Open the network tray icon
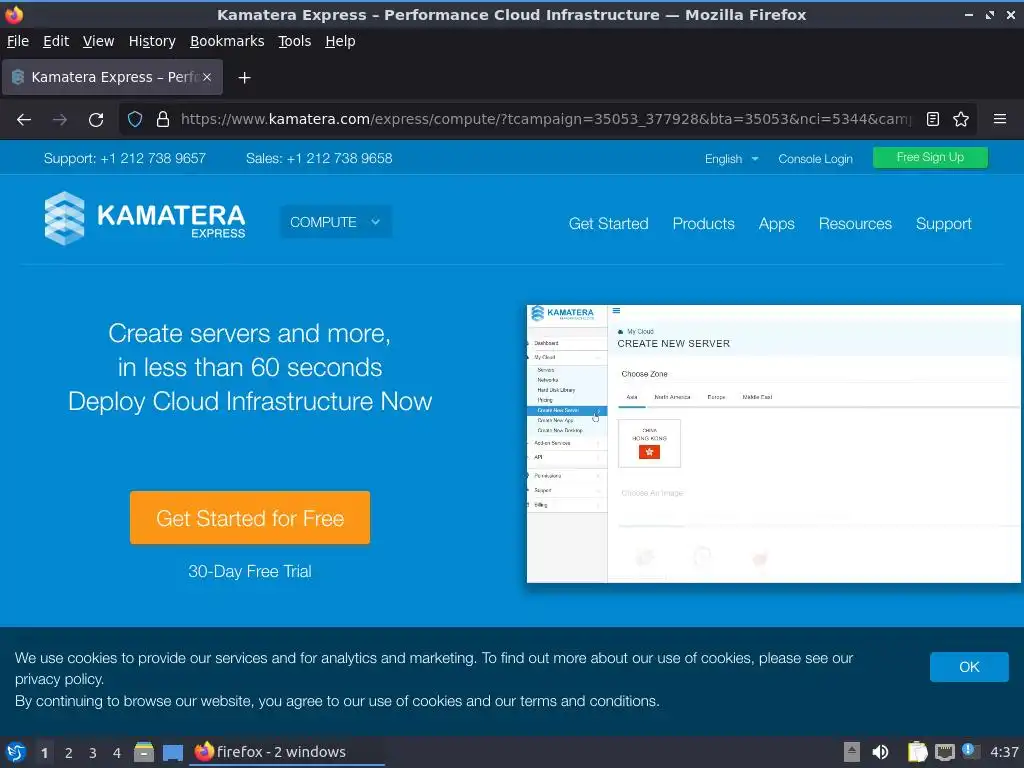This screenshot has width=1024, height=768. pyautogui.click(x=944, y=752)
